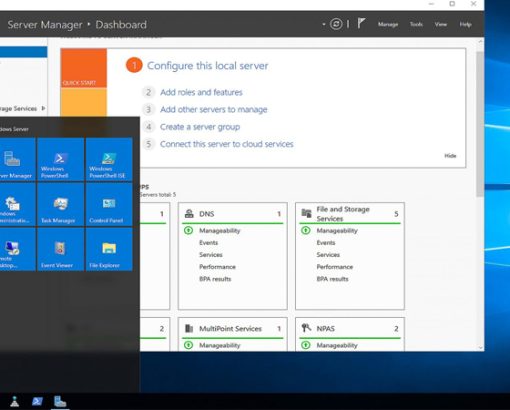The image size is (510, 410).
Task: Open the DNS role tile title
Action: [x=207, y=214]
